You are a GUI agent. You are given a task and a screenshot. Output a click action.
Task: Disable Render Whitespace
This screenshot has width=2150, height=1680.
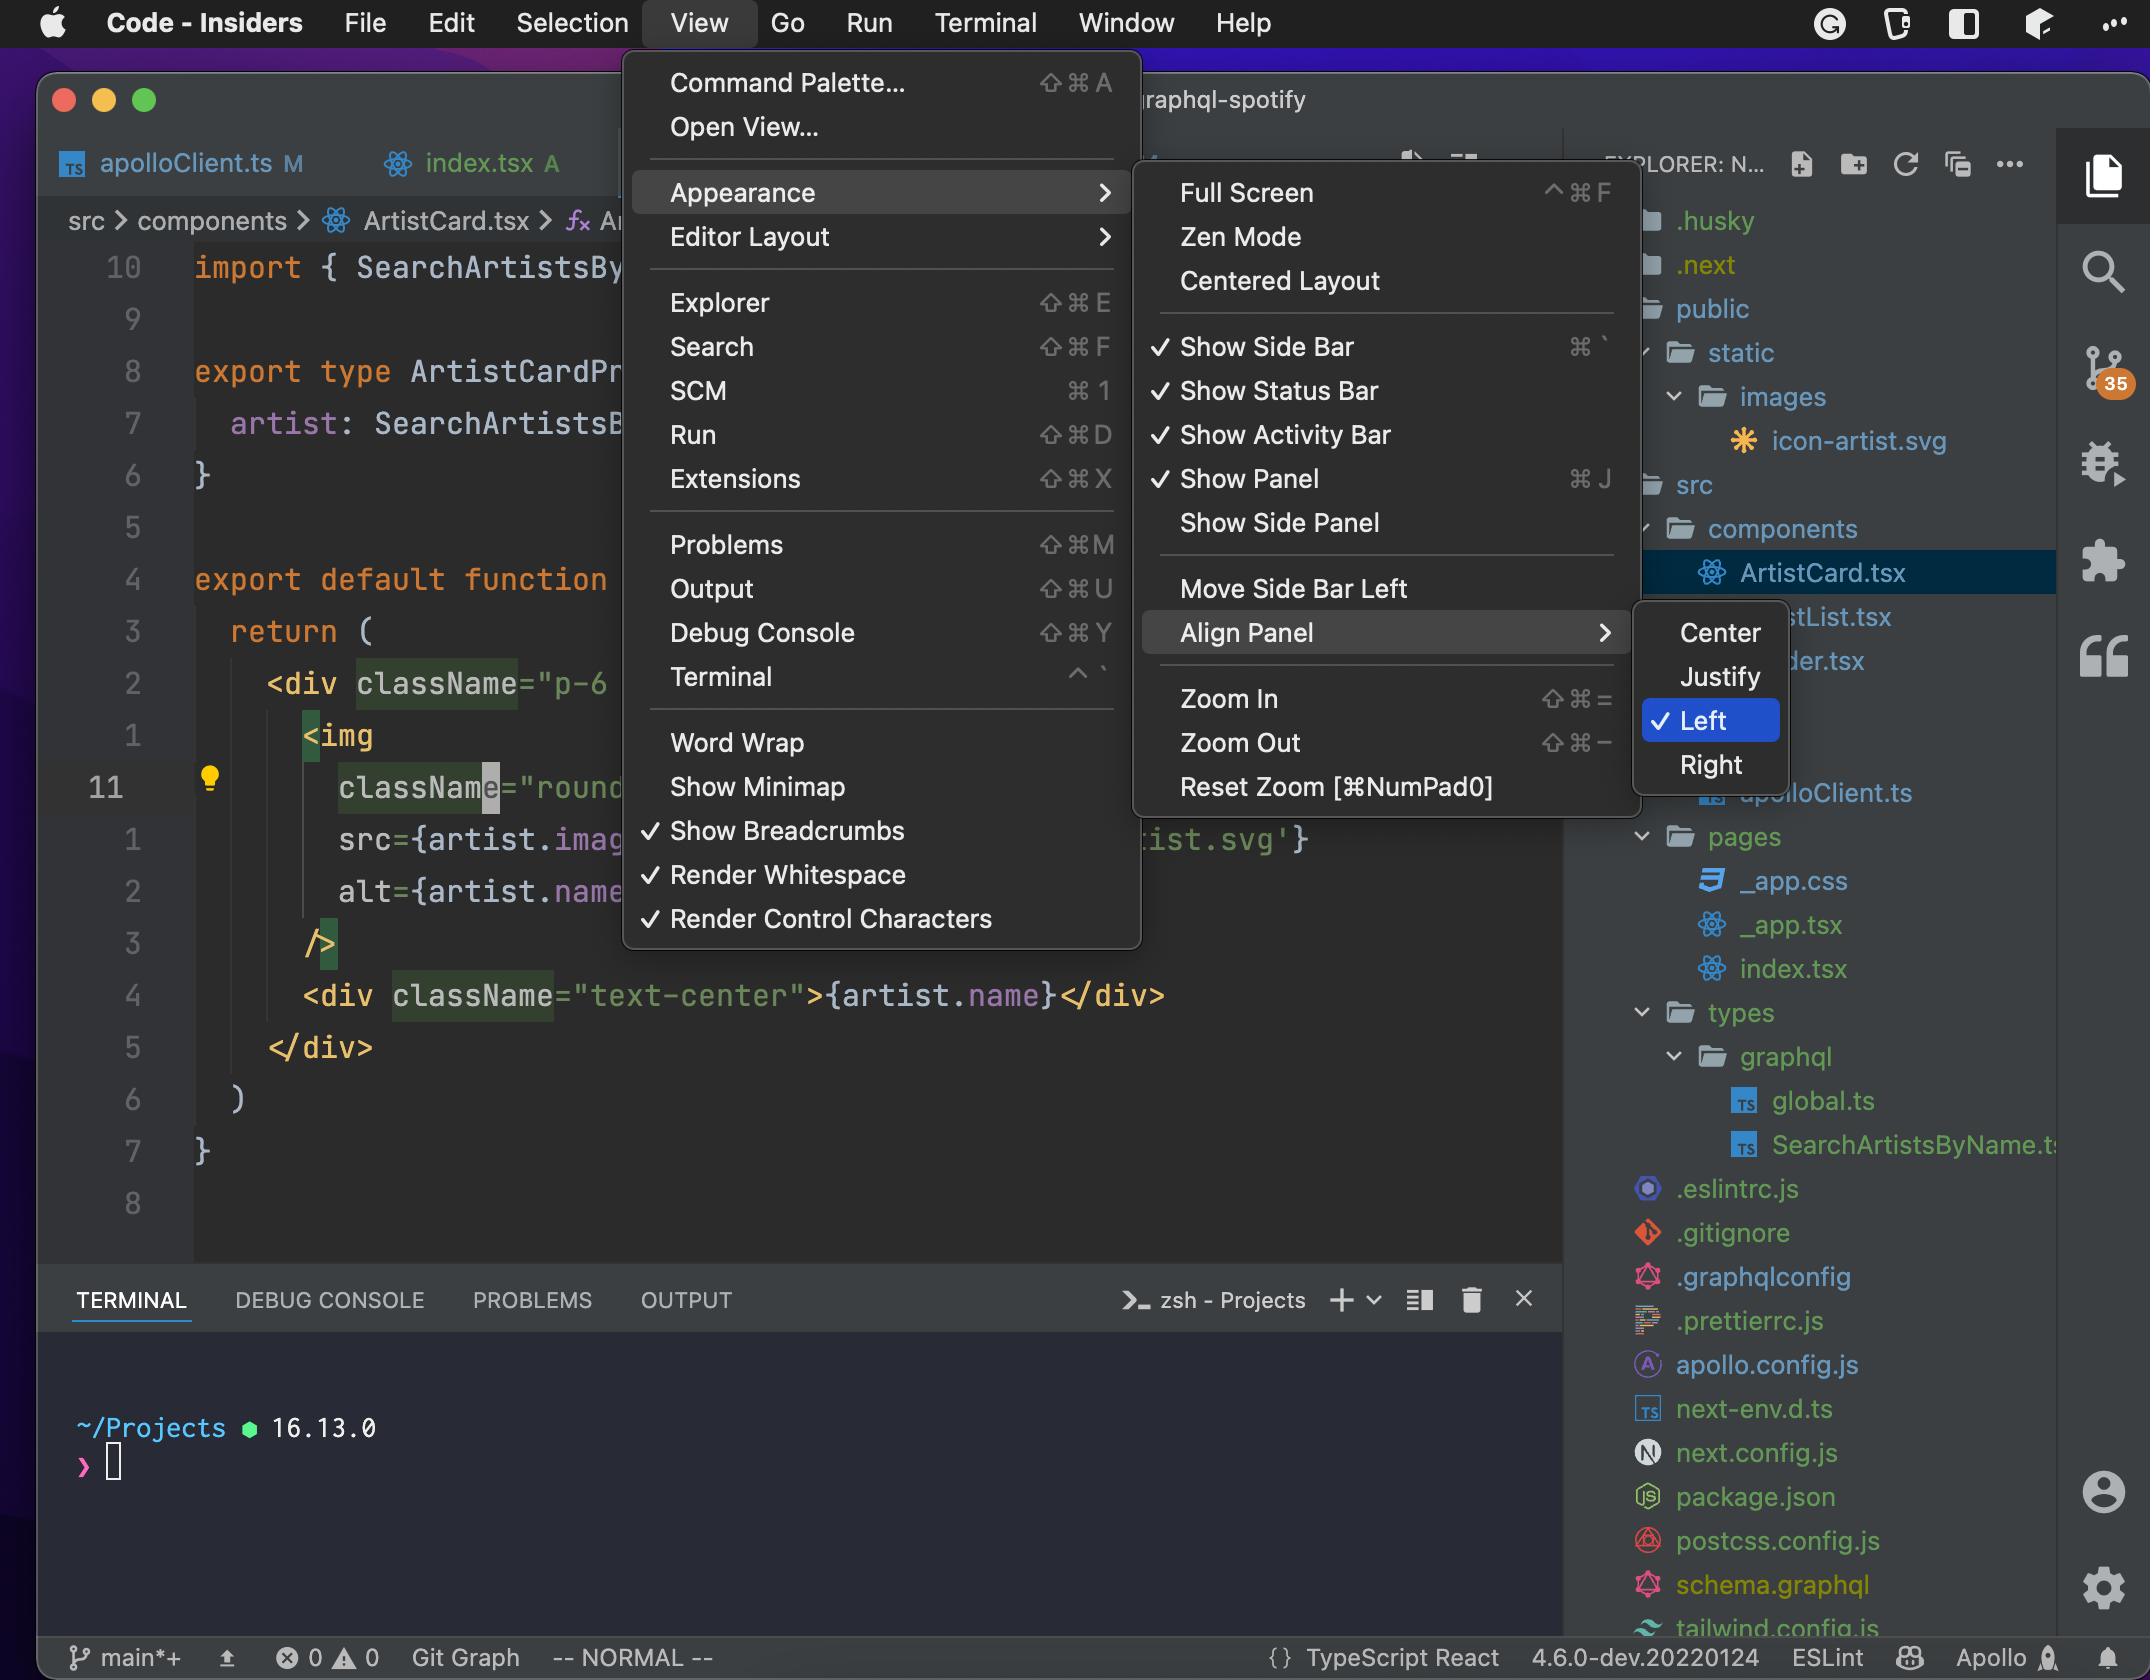tap(787, 874)
